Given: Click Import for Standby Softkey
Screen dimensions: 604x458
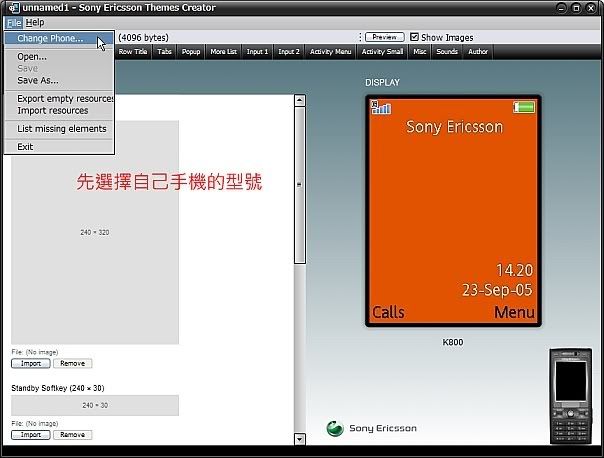Looking at the screenshot, I should click(31, 435).
